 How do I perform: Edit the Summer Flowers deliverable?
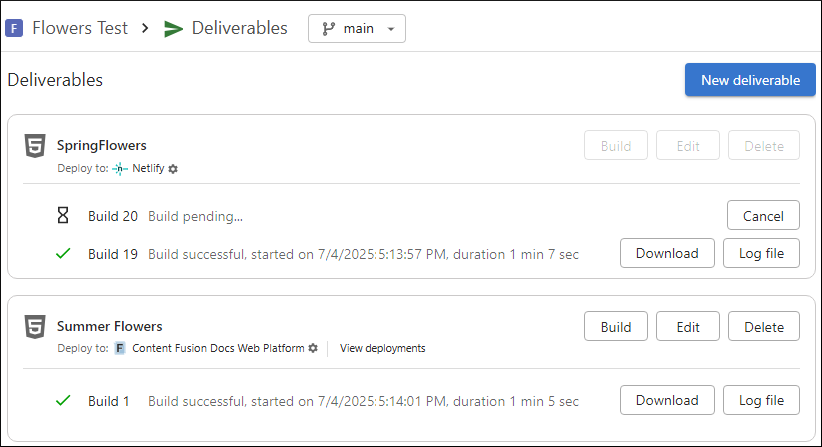(x=688, y=326)
